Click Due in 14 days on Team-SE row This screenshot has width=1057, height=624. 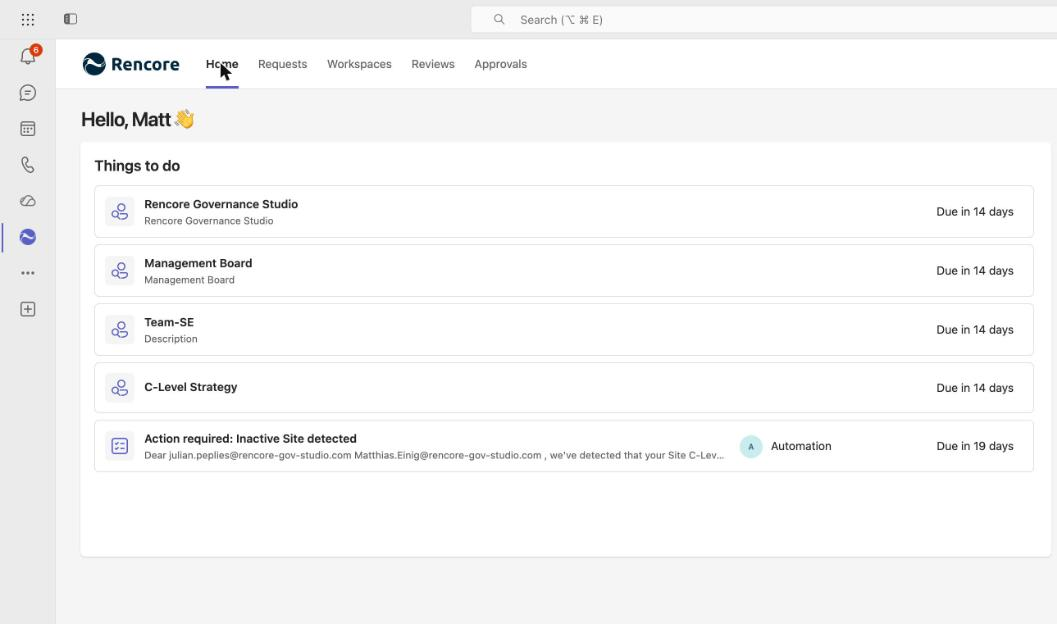[975, 330]
